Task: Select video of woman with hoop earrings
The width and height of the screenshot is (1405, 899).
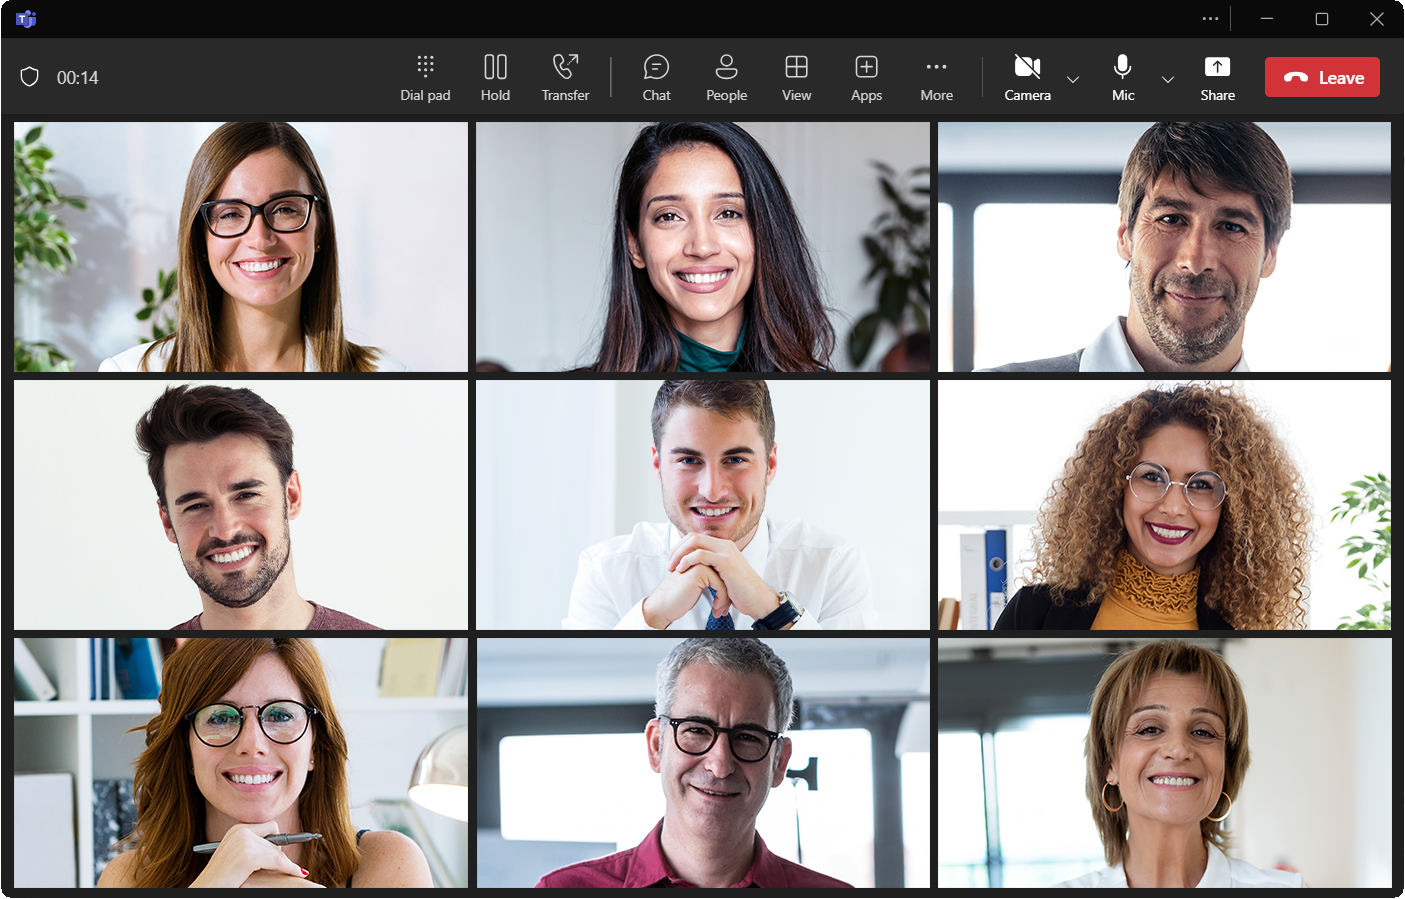Action: 1164,763
